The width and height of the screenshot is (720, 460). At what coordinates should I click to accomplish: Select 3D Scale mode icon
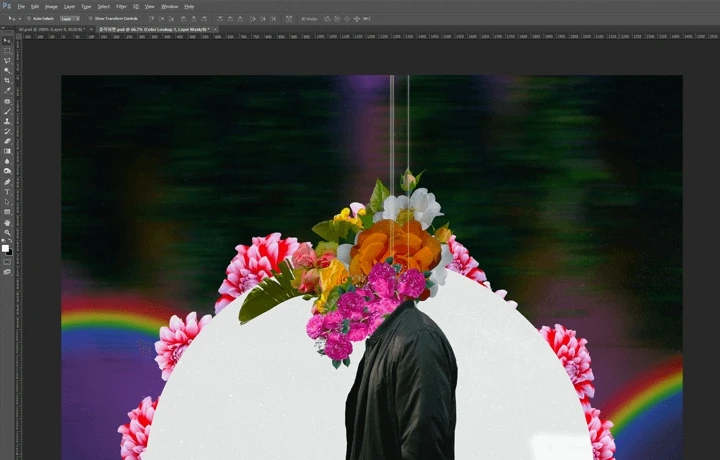[366, 19]
